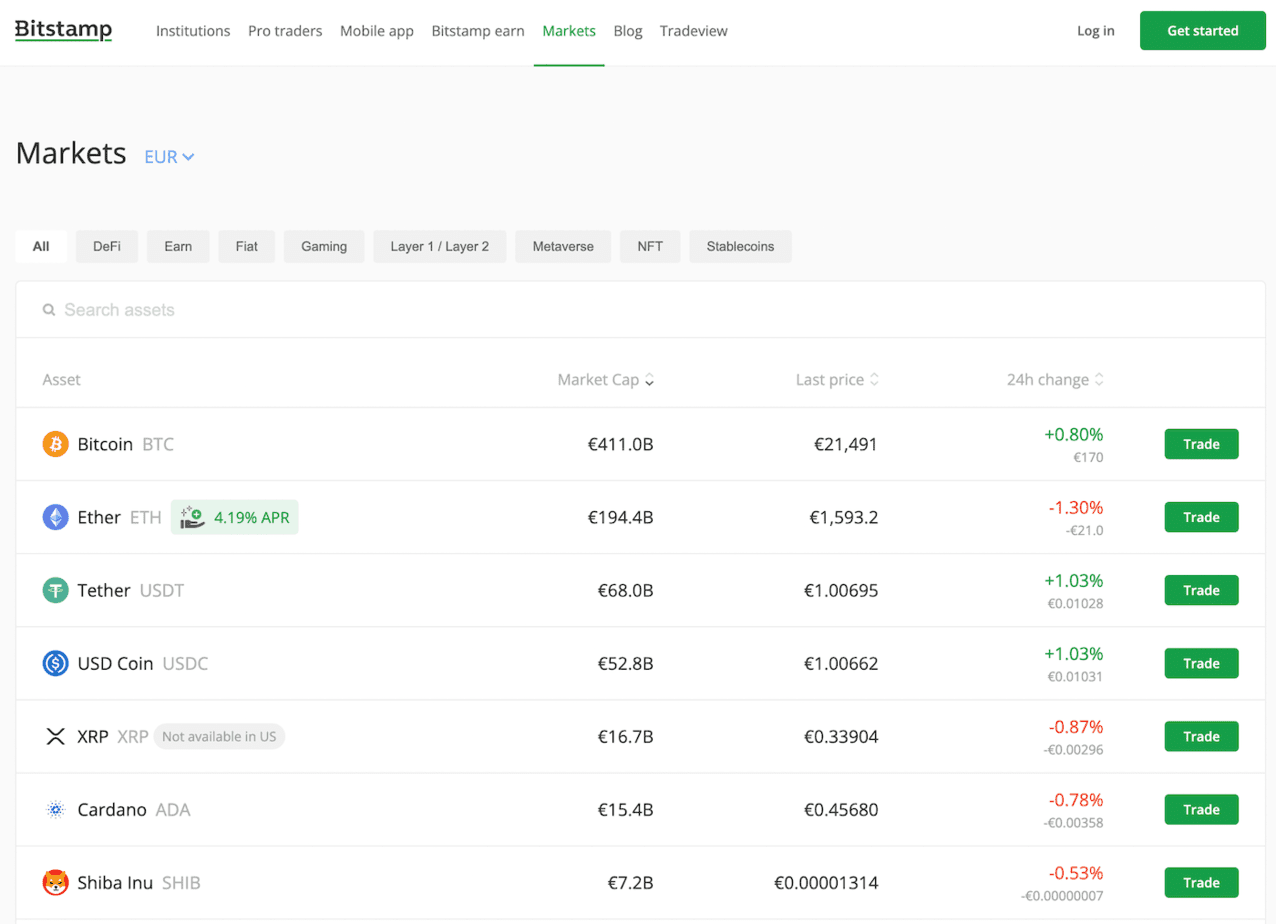This screenshot has height=924, width=1276.
Task: Click Tether price €1.00695
Action: coord(841,590)
